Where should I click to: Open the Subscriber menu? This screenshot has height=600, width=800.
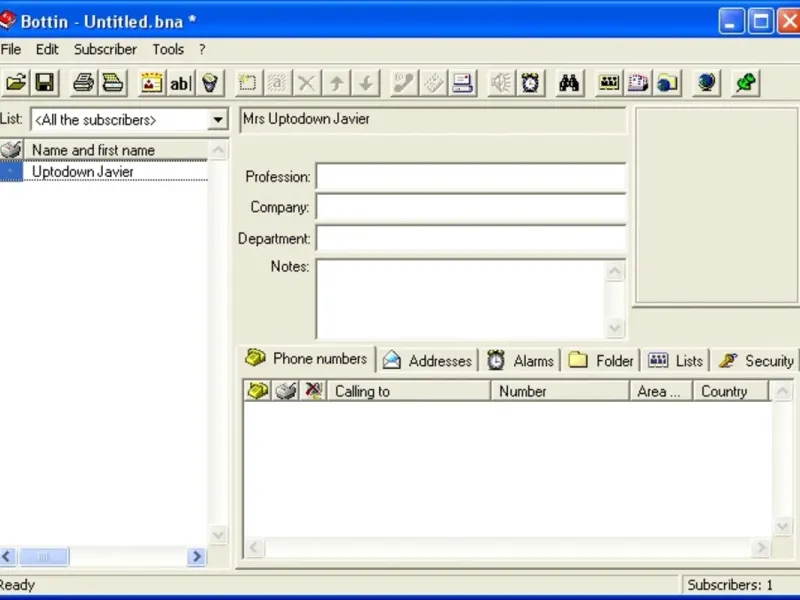(x=105, y=49)
